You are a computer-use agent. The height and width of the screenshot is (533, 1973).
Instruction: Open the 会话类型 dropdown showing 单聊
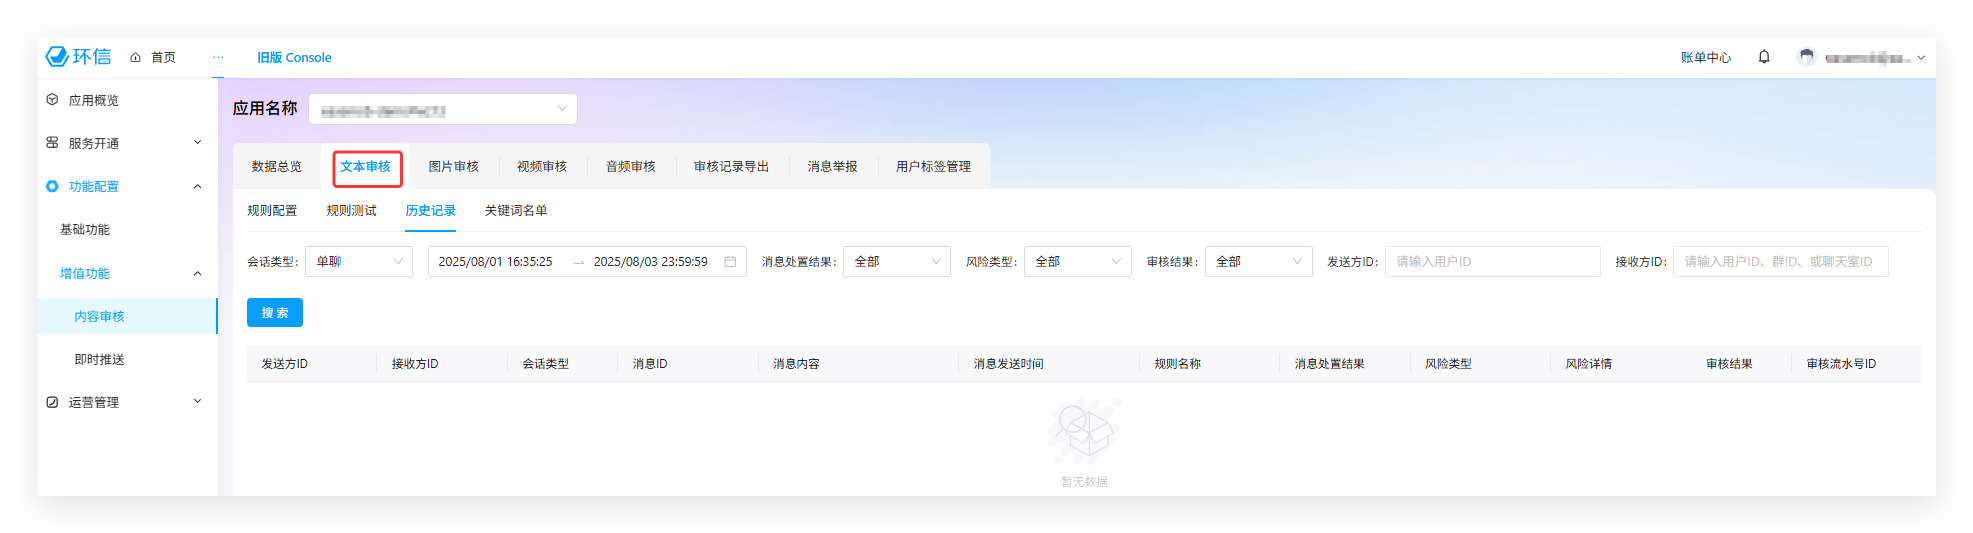[358, 262]
